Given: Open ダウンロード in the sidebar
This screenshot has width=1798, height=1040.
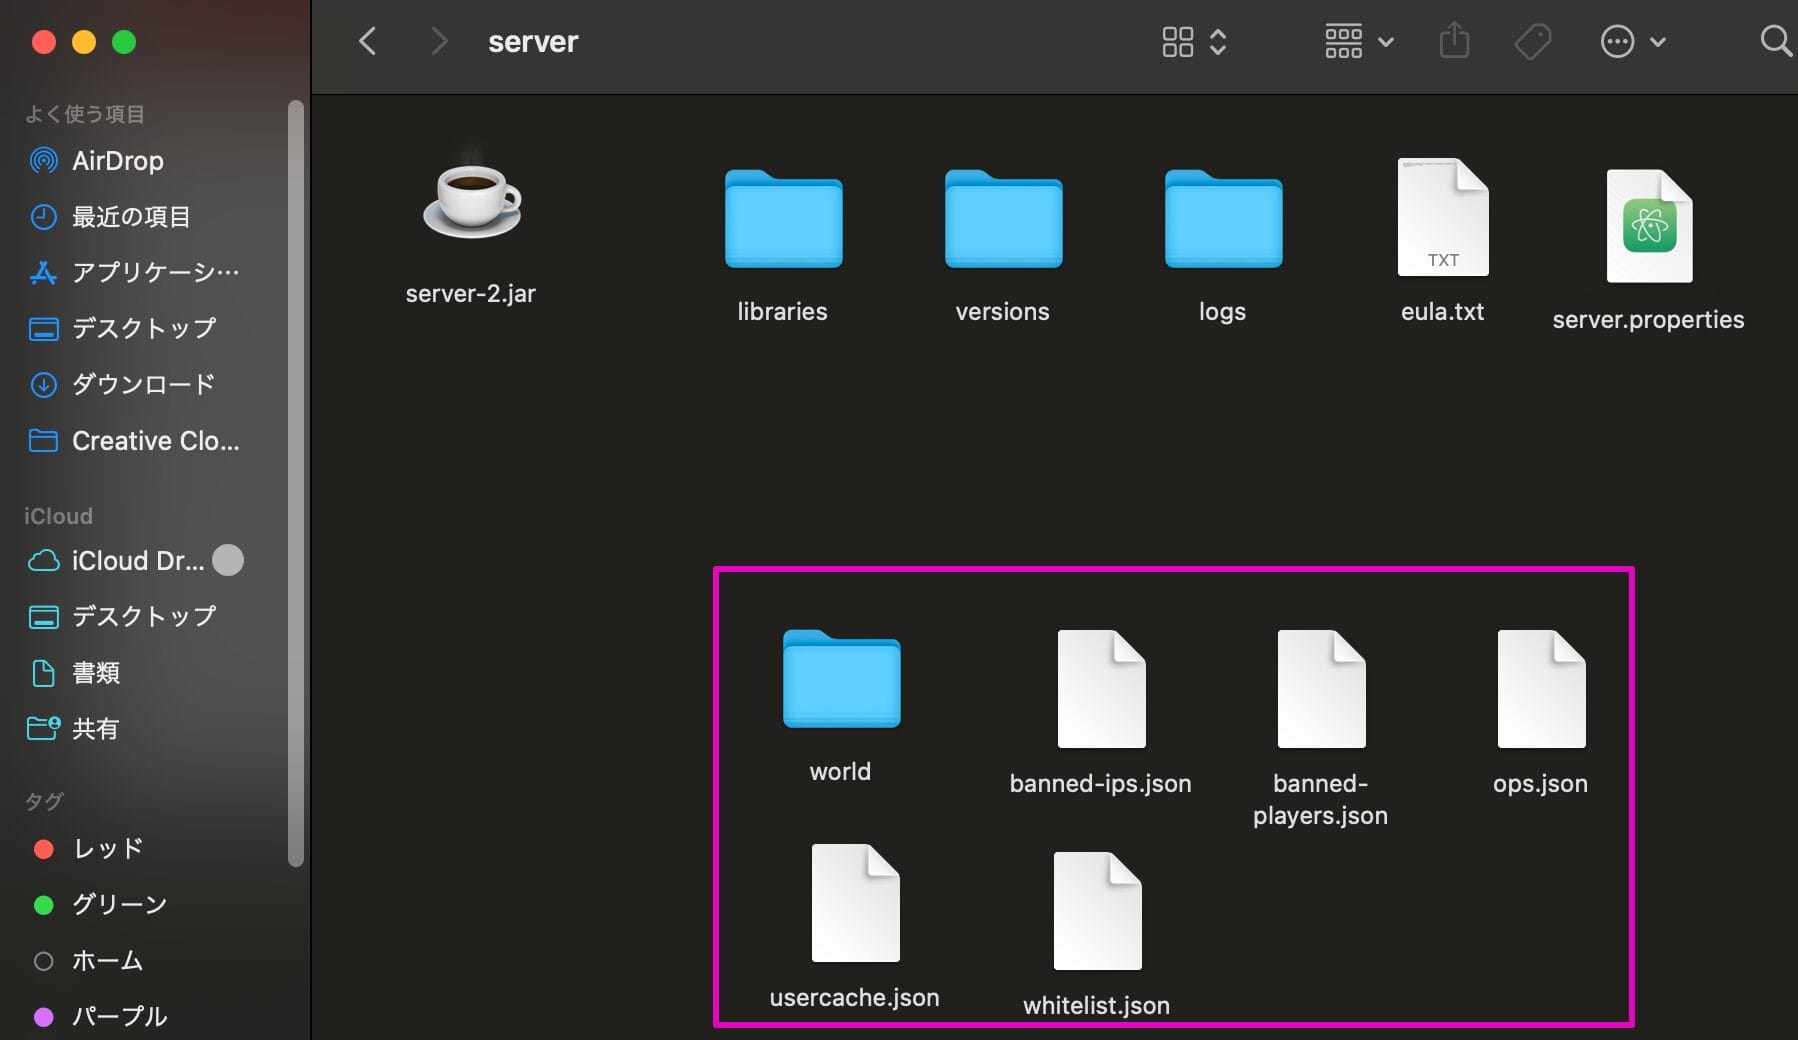Looking at the screenshot, I should pos(143,385).
